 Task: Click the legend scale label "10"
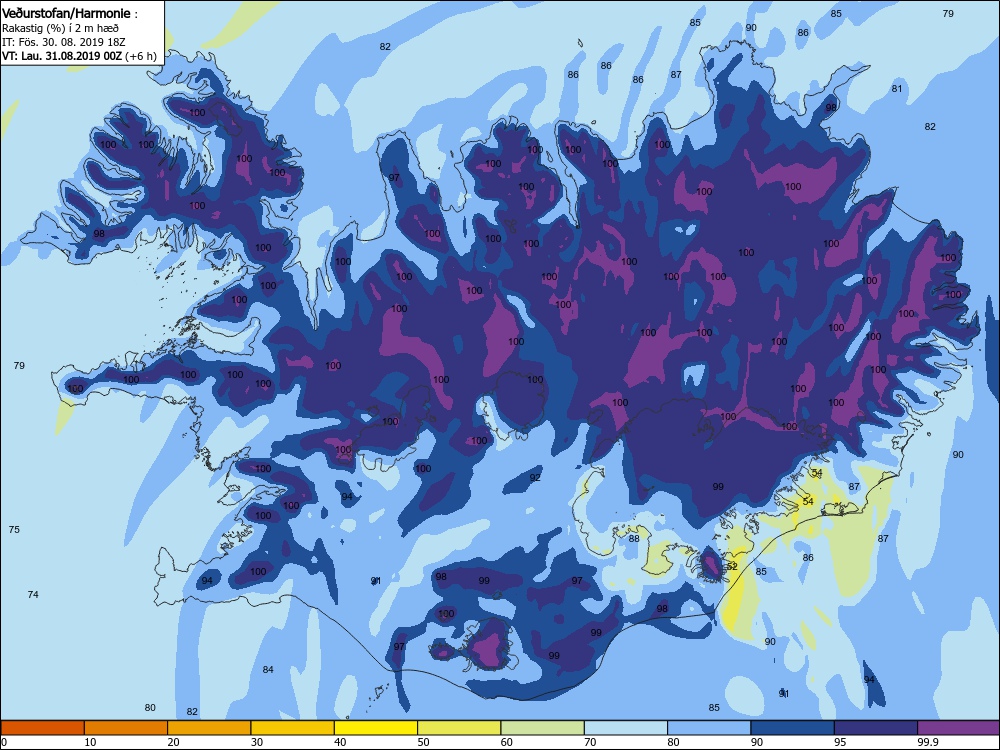pos(90,742)
